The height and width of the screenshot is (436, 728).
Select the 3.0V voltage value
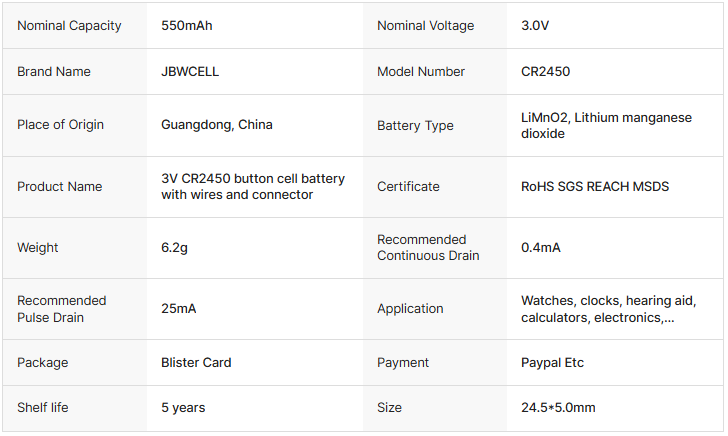[x=535, y=26]
